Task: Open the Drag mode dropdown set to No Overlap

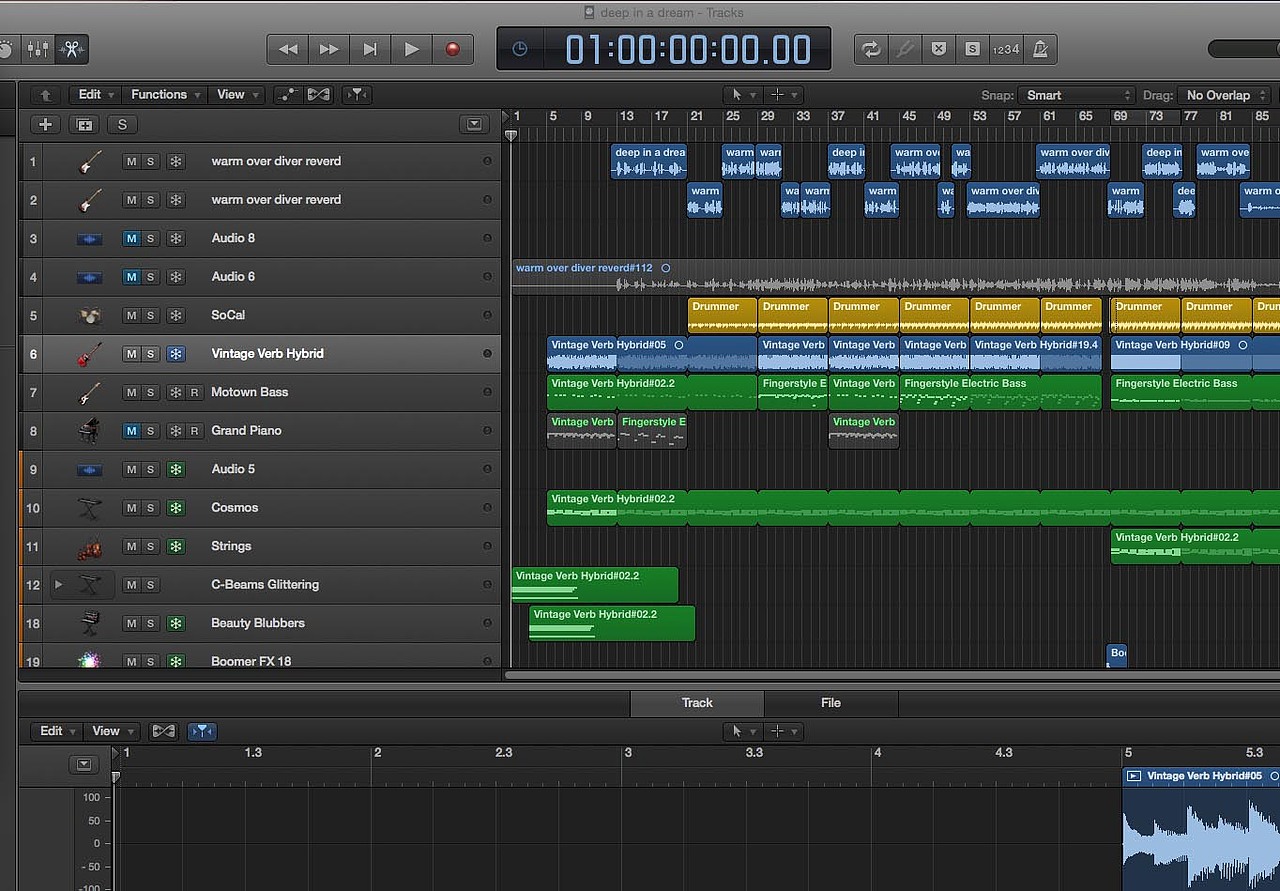Action: click(1223, 95)
